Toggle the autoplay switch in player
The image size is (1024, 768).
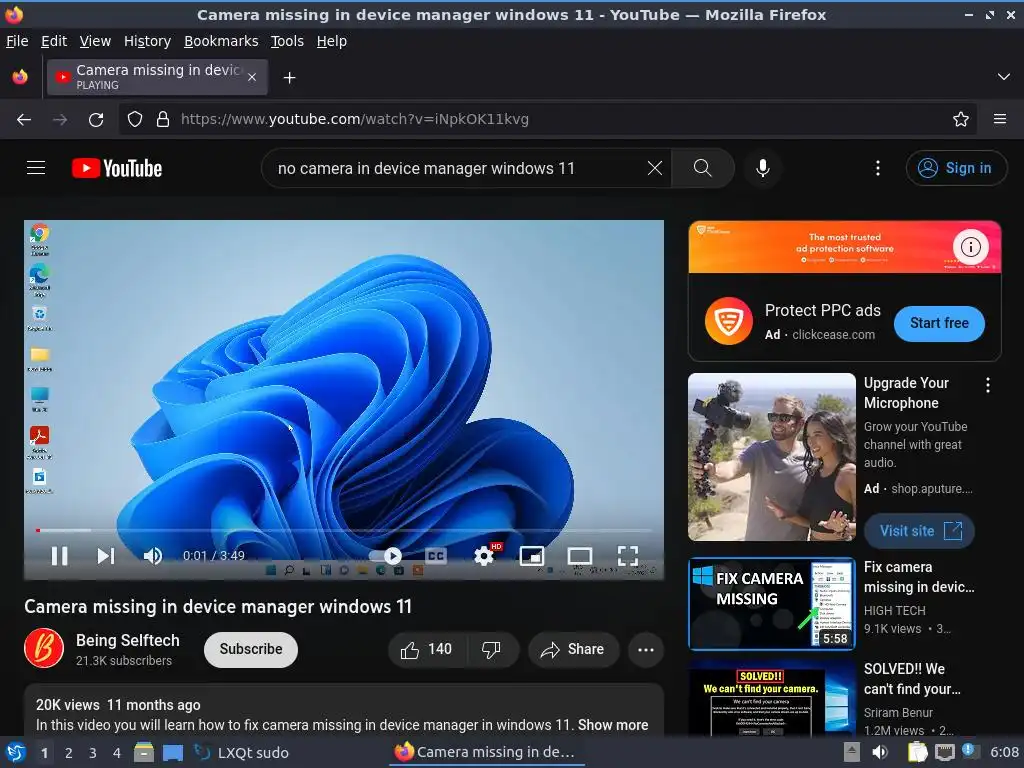[x=385, y=556]
